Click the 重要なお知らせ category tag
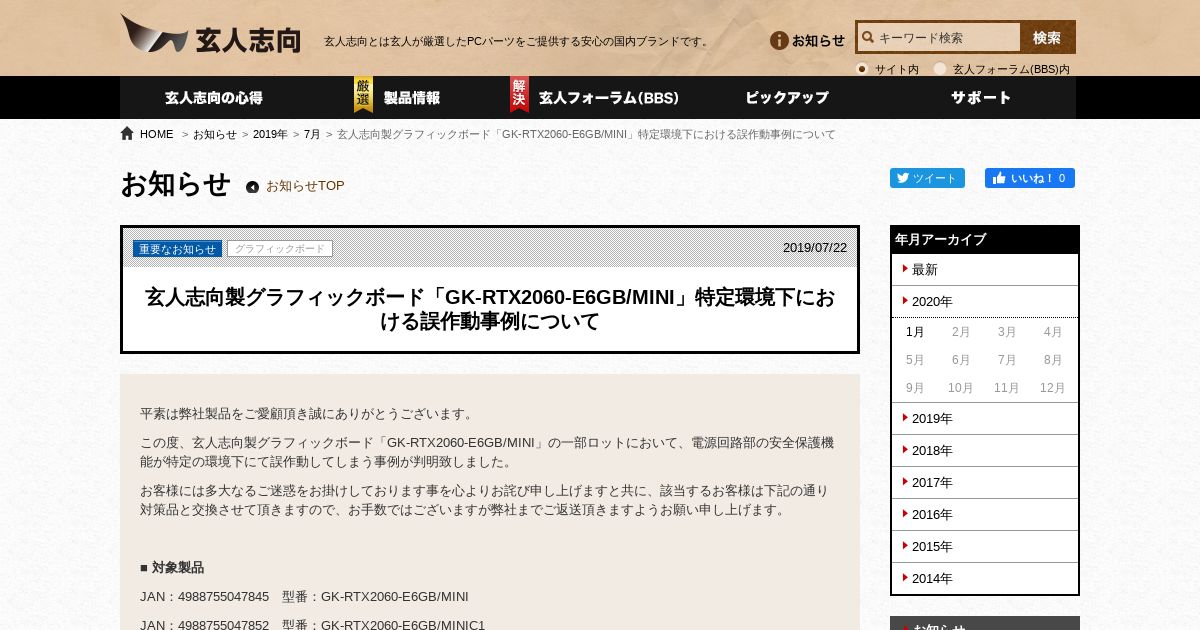Viewport: 1200px width, 630px height. pos(178,249)
